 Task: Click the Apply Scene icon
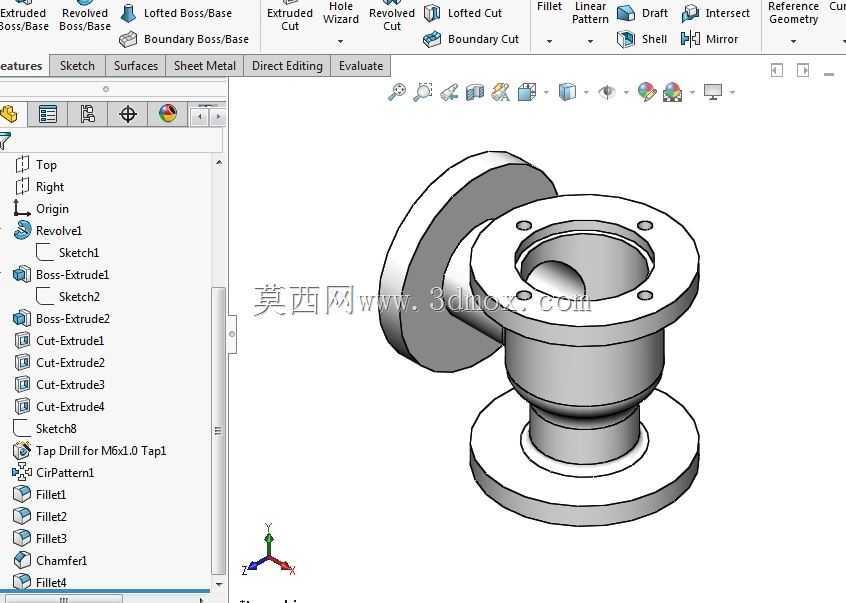tap(672, 92)
